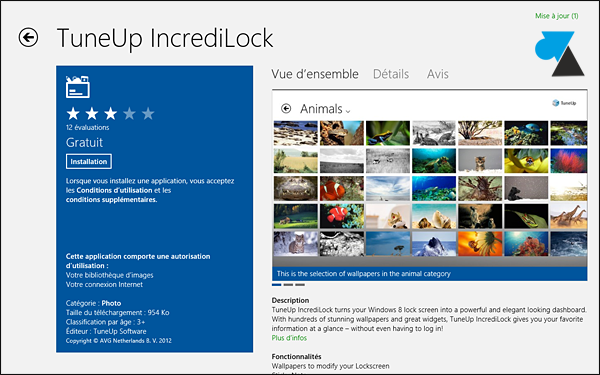Screen dimensions: 600x375
Task: Click the Taille du téléchargement : 954 Ko line
Action: (117, 313)
